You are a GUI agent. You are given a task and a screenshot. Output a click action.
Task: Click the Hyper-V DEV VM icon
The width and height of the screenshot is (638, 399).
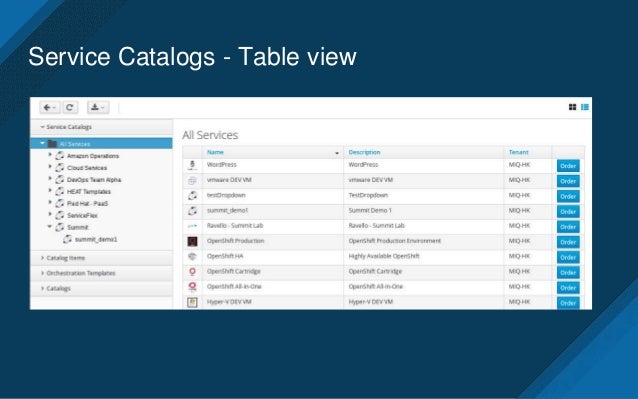(192, 302)
